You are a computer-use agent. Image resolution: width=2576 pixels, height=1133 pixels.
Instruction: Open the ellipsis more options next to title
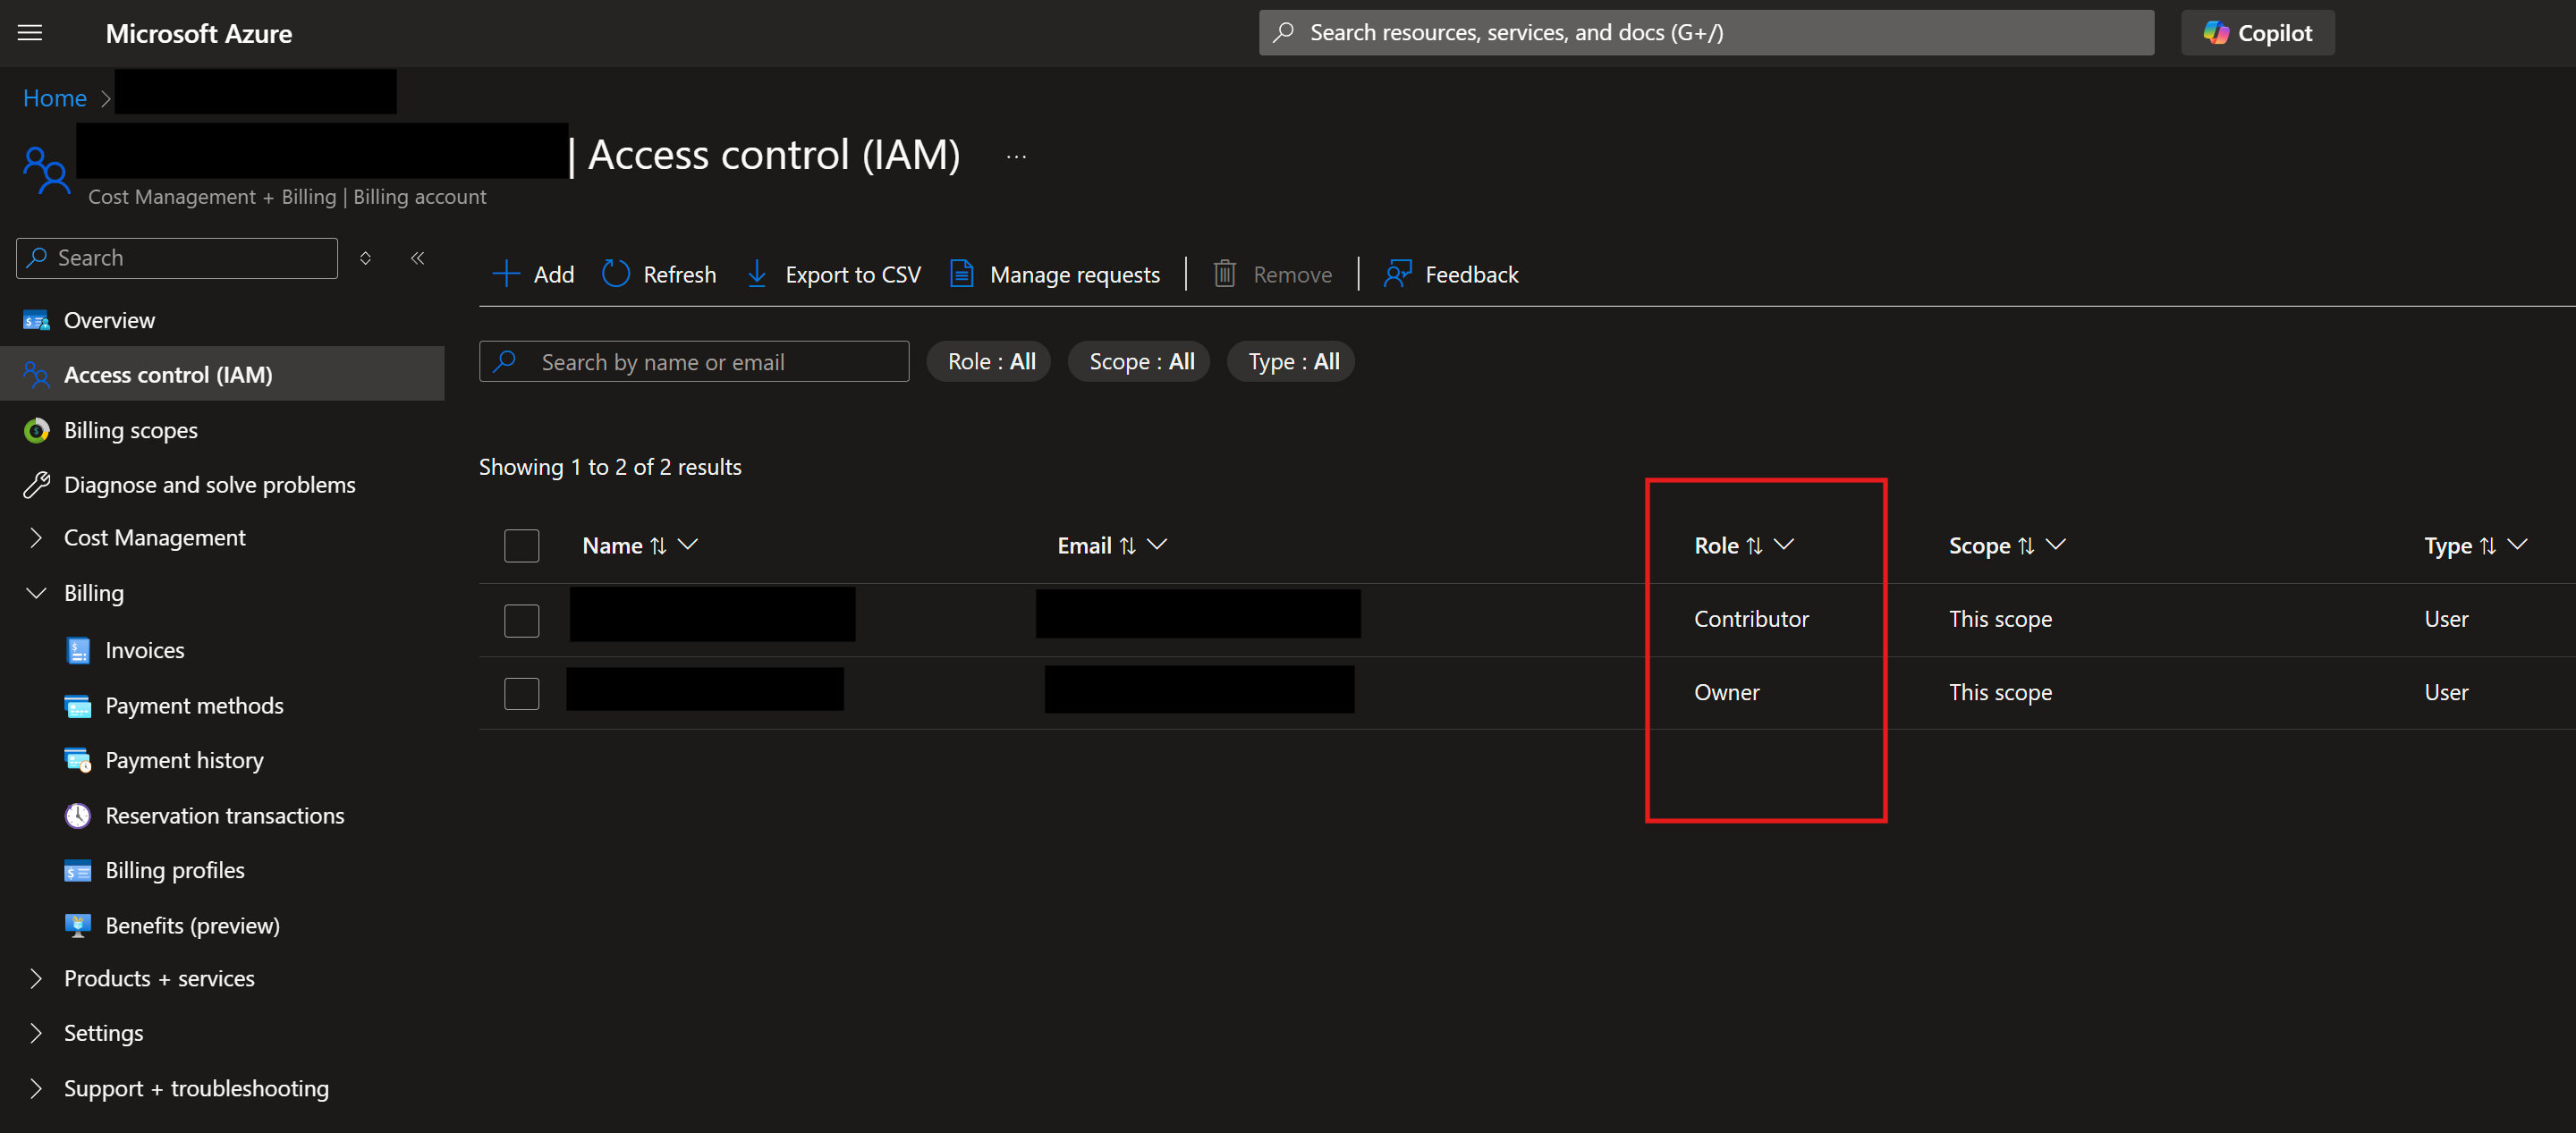coord(1016,157)
